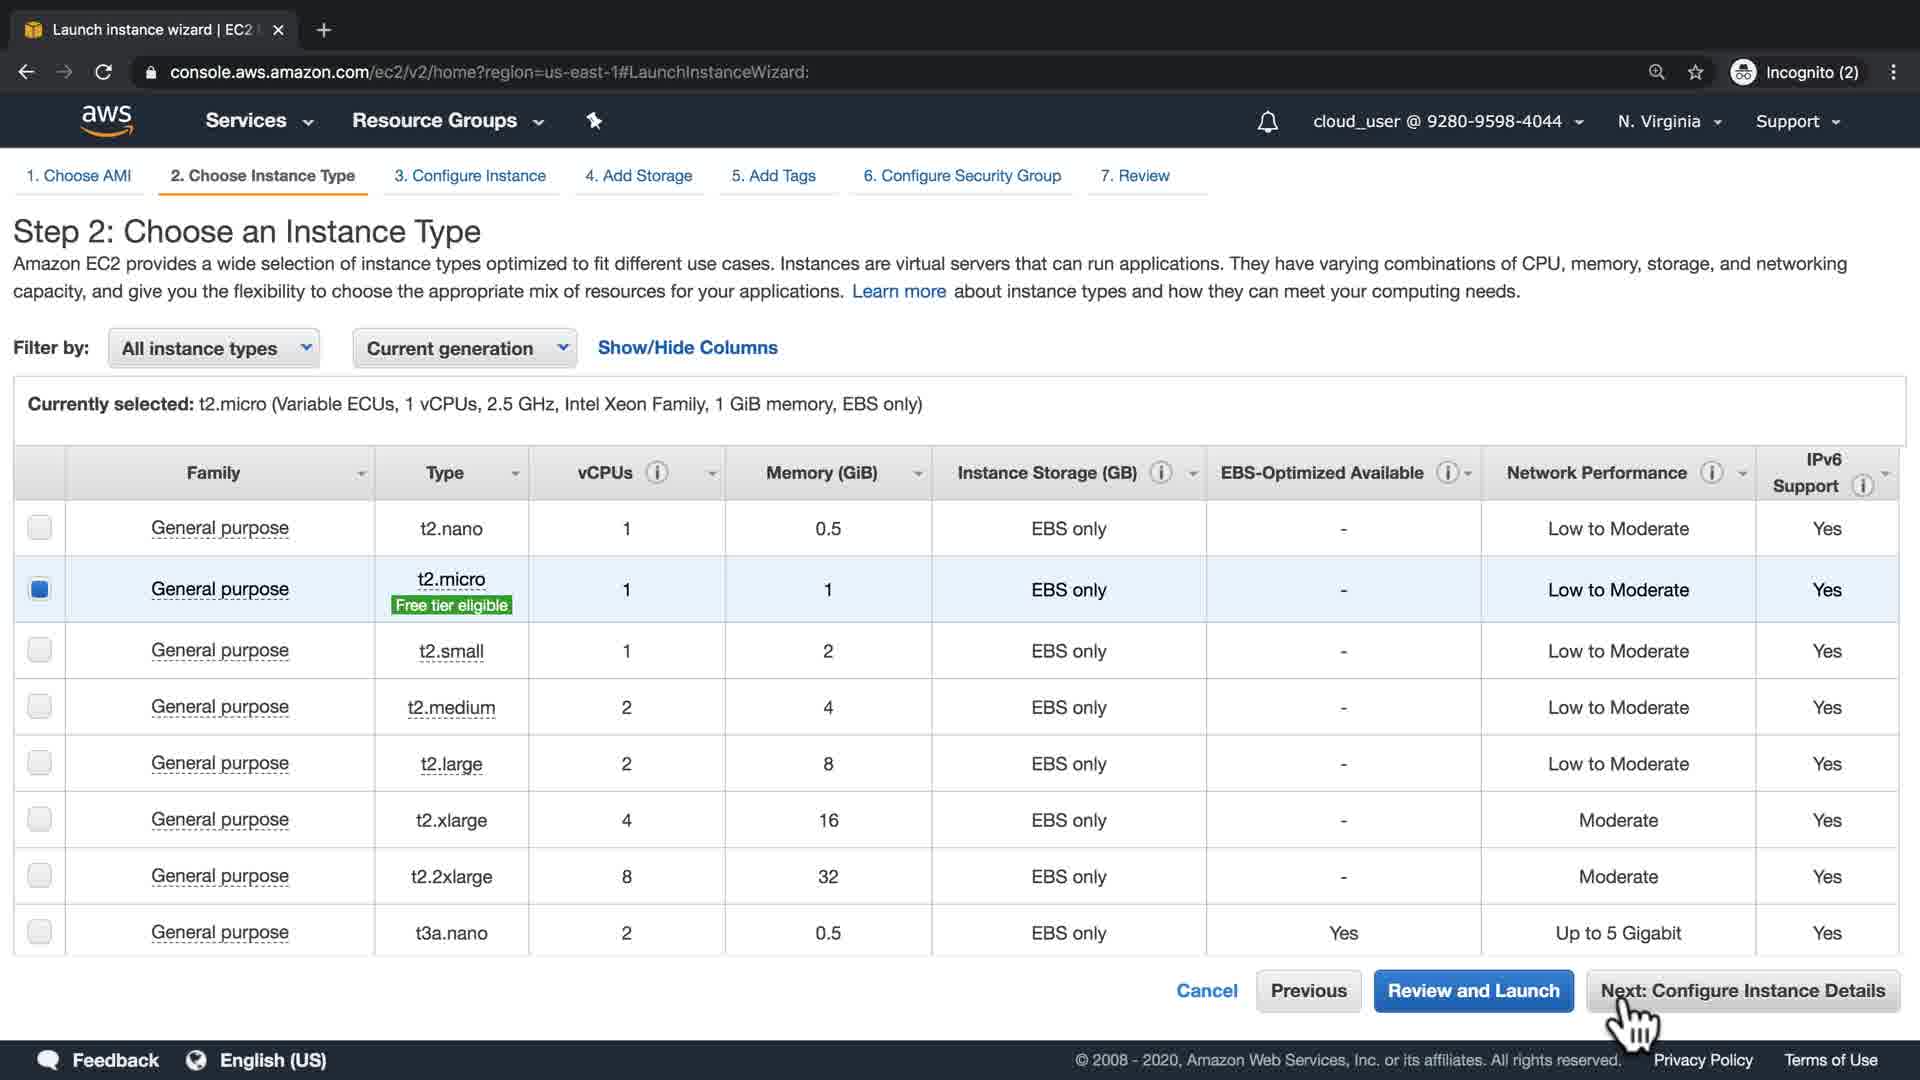The width and height of the screenshot is (1920, 1080).
Task: Click the pin shortcut icon in the navbar
Action: pos(594,121)
